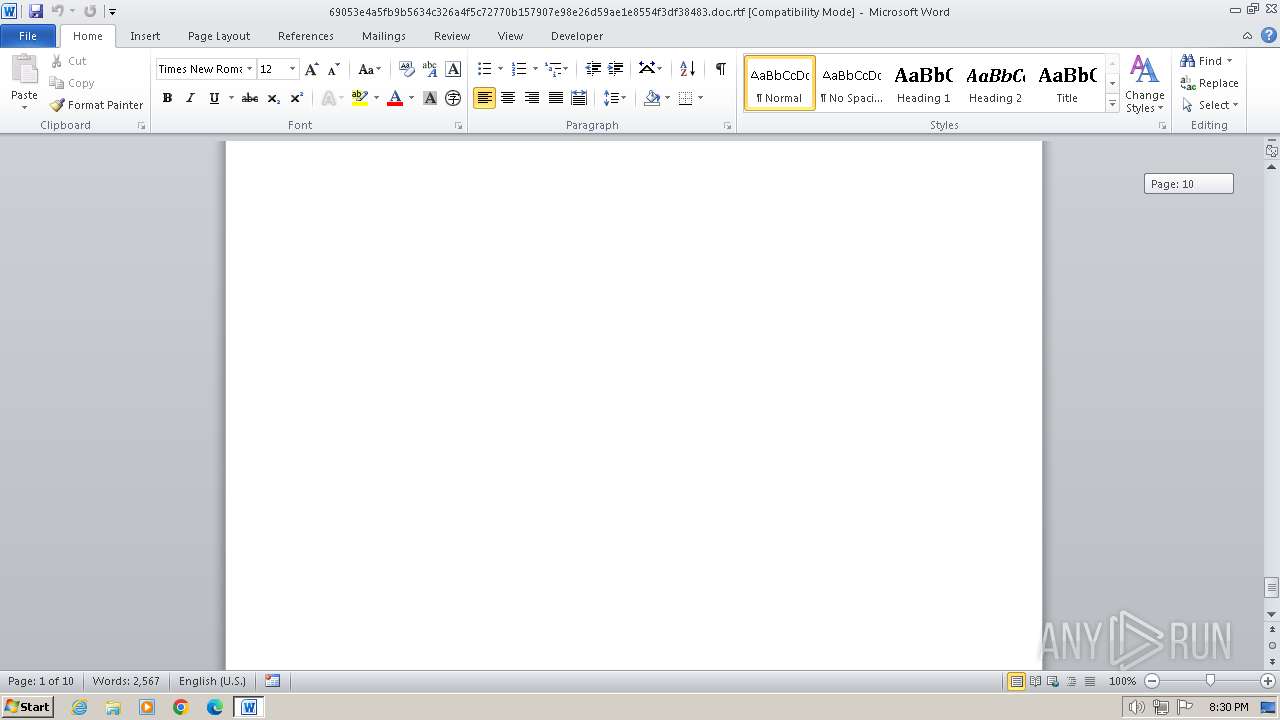The image size is (1280, 720).
Task: Expand the Numbering list dropdown arrow
Action: point(535,69)
